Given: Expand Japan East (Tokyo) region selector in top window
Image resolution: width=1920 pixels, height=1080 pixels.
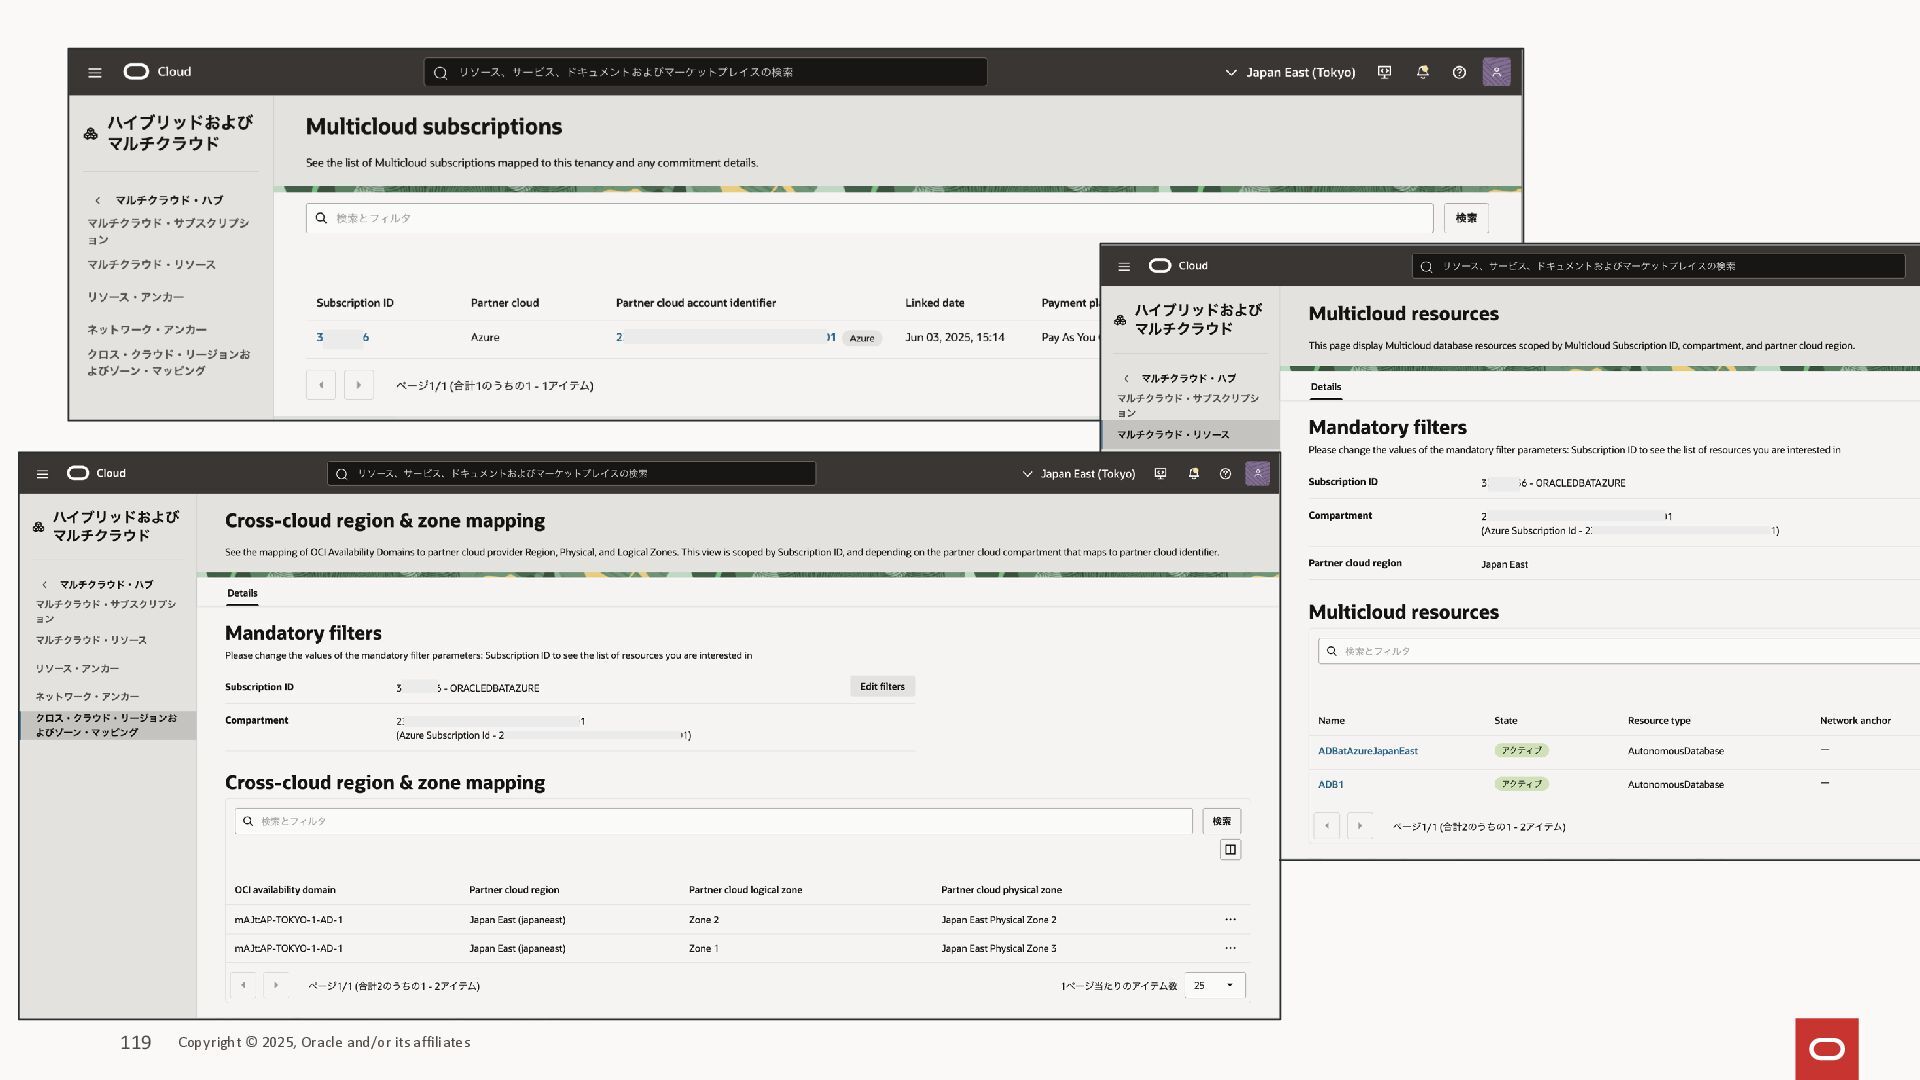Looking at the screenshot, I should click(1290, 72).
